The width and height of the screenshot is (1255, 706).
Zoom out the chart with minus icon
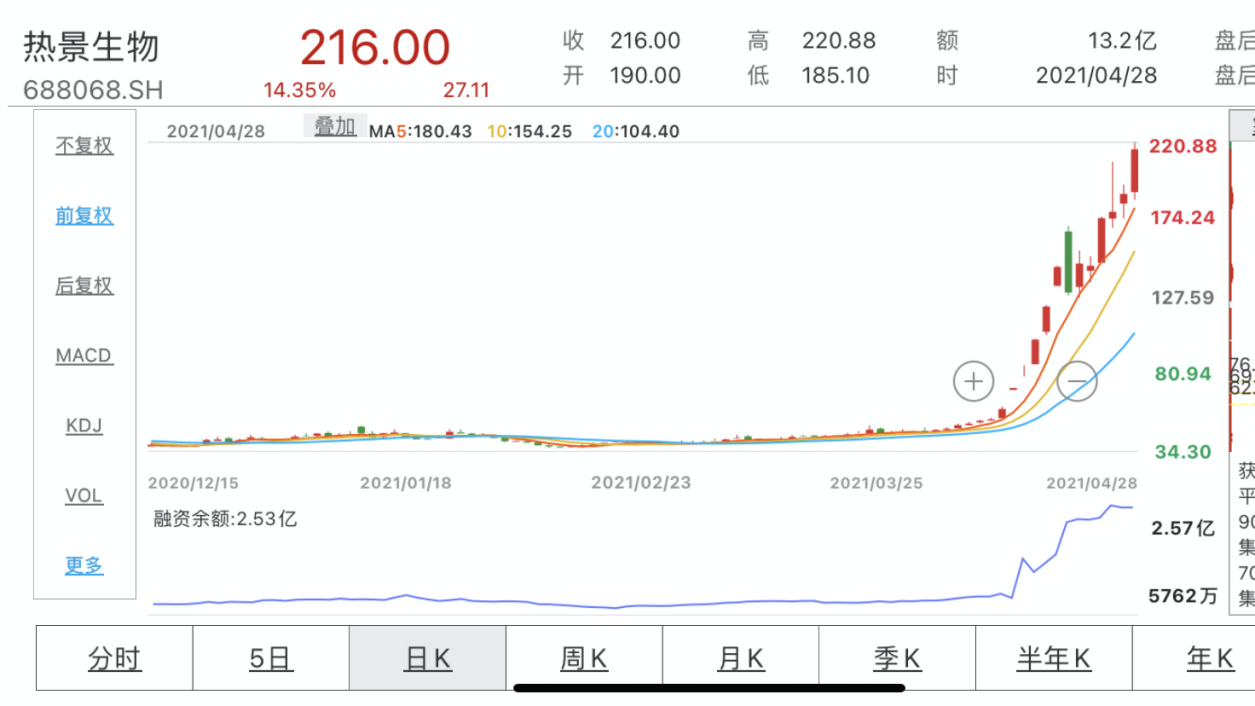tap(1077, 381)
